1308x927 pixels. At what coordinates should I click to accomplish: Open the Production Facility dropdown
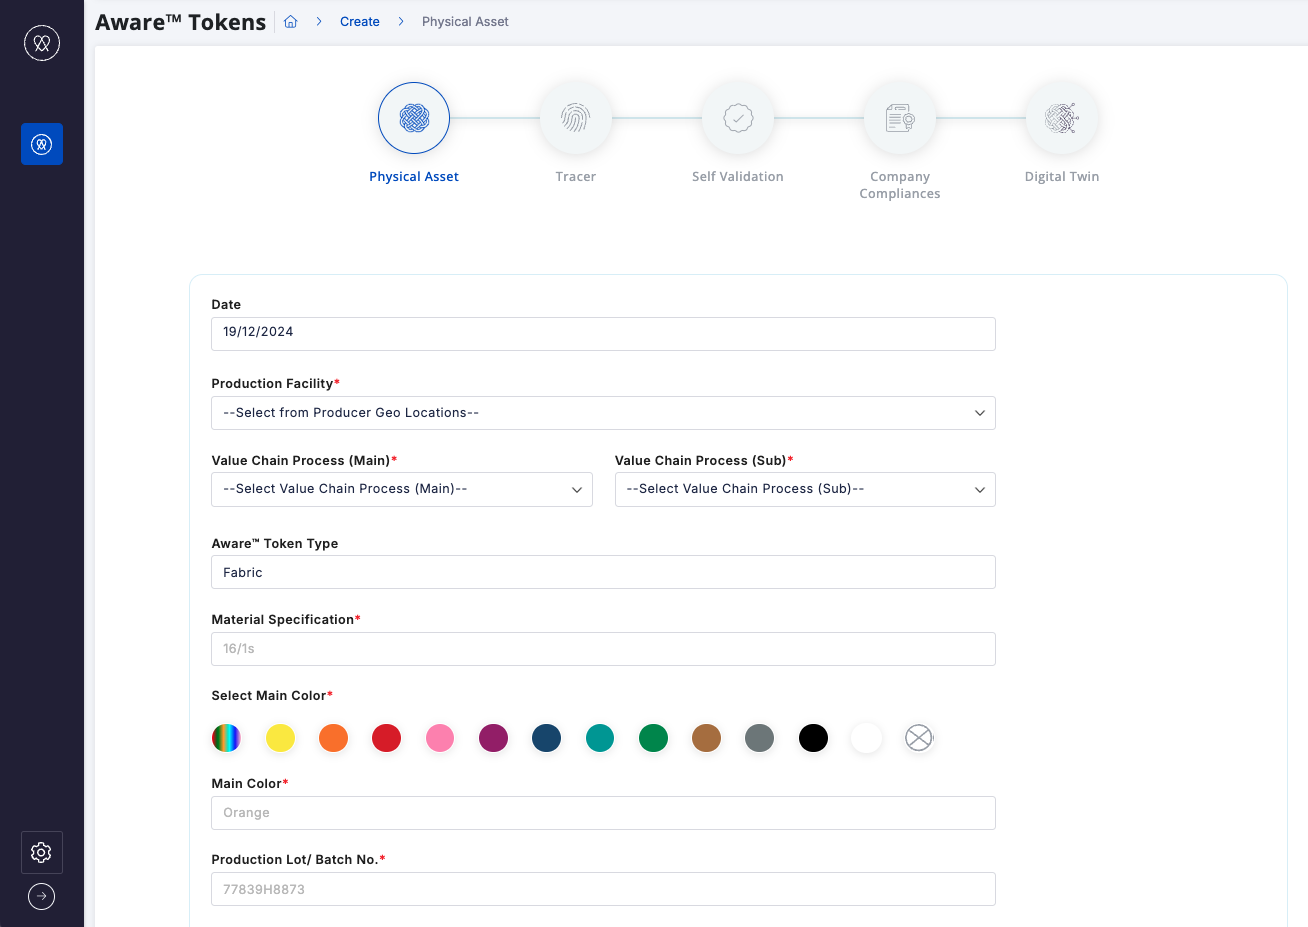click(x=603, y=413)
